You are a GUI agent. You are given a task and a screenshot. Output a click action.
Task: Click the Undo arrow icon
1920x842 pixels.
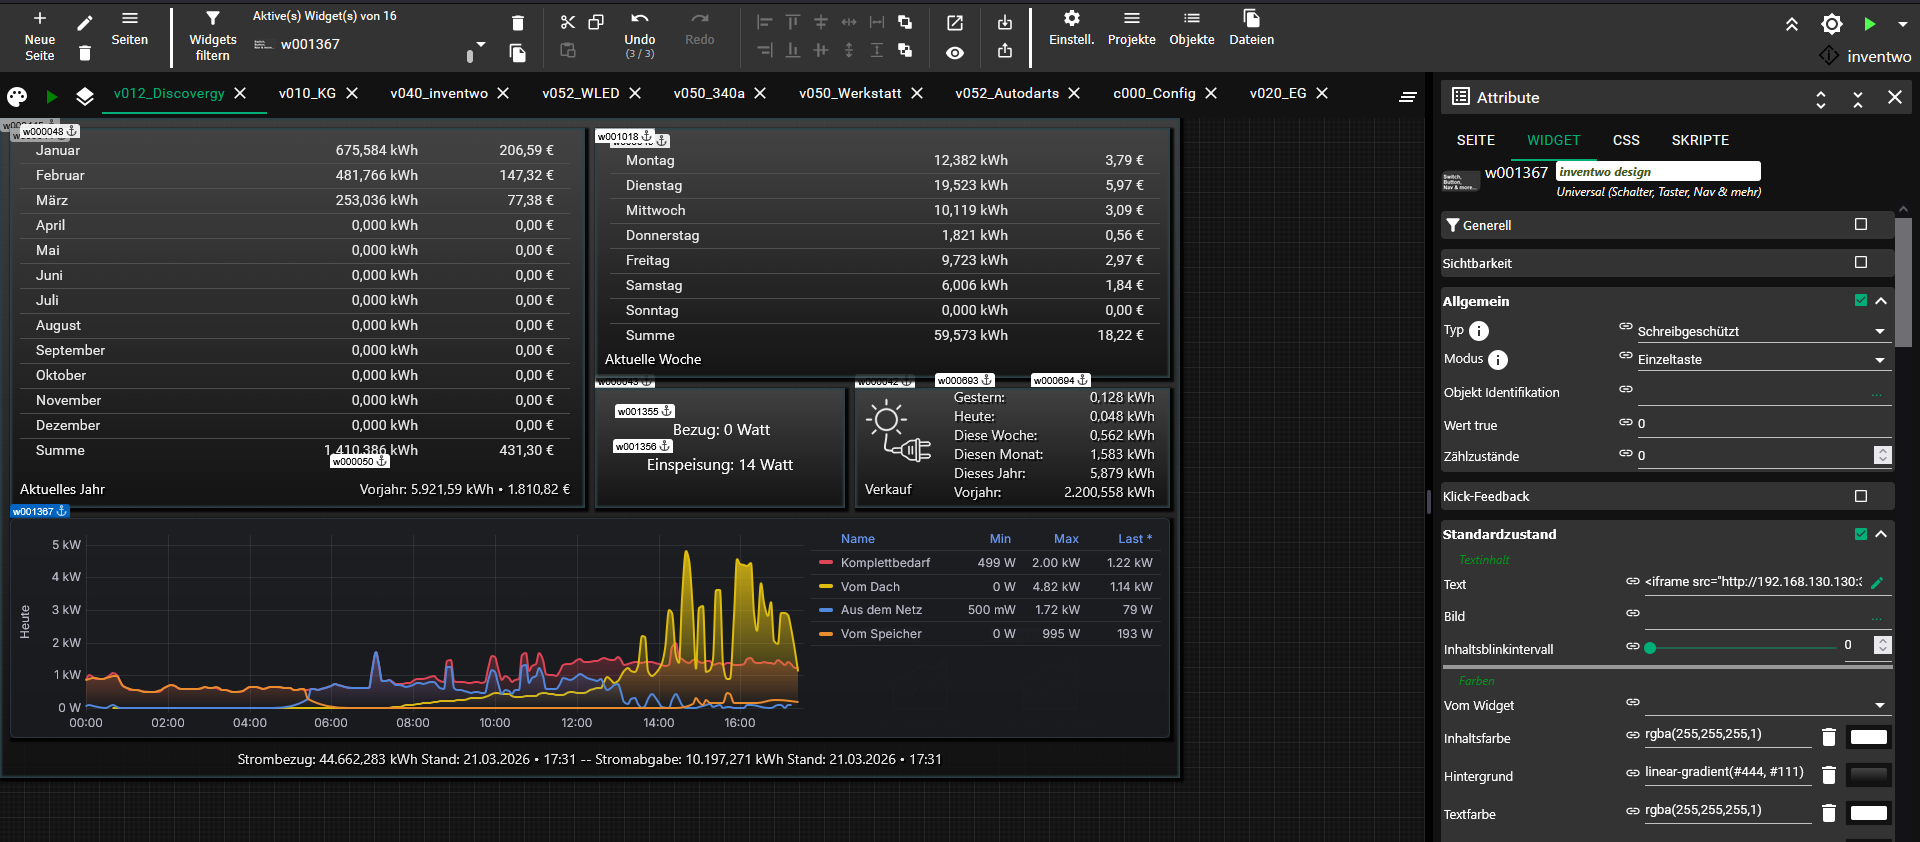click(639, 19)
